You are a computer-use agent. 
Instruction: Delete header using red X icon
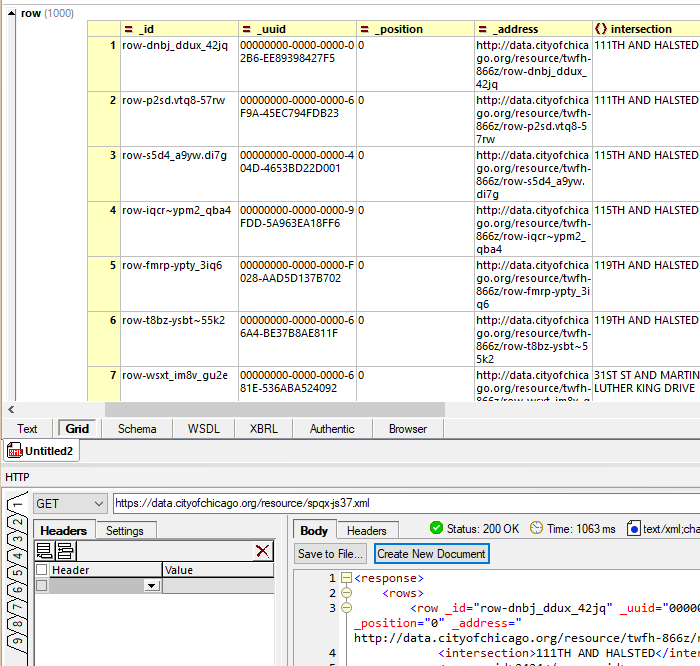click(262, 551)
